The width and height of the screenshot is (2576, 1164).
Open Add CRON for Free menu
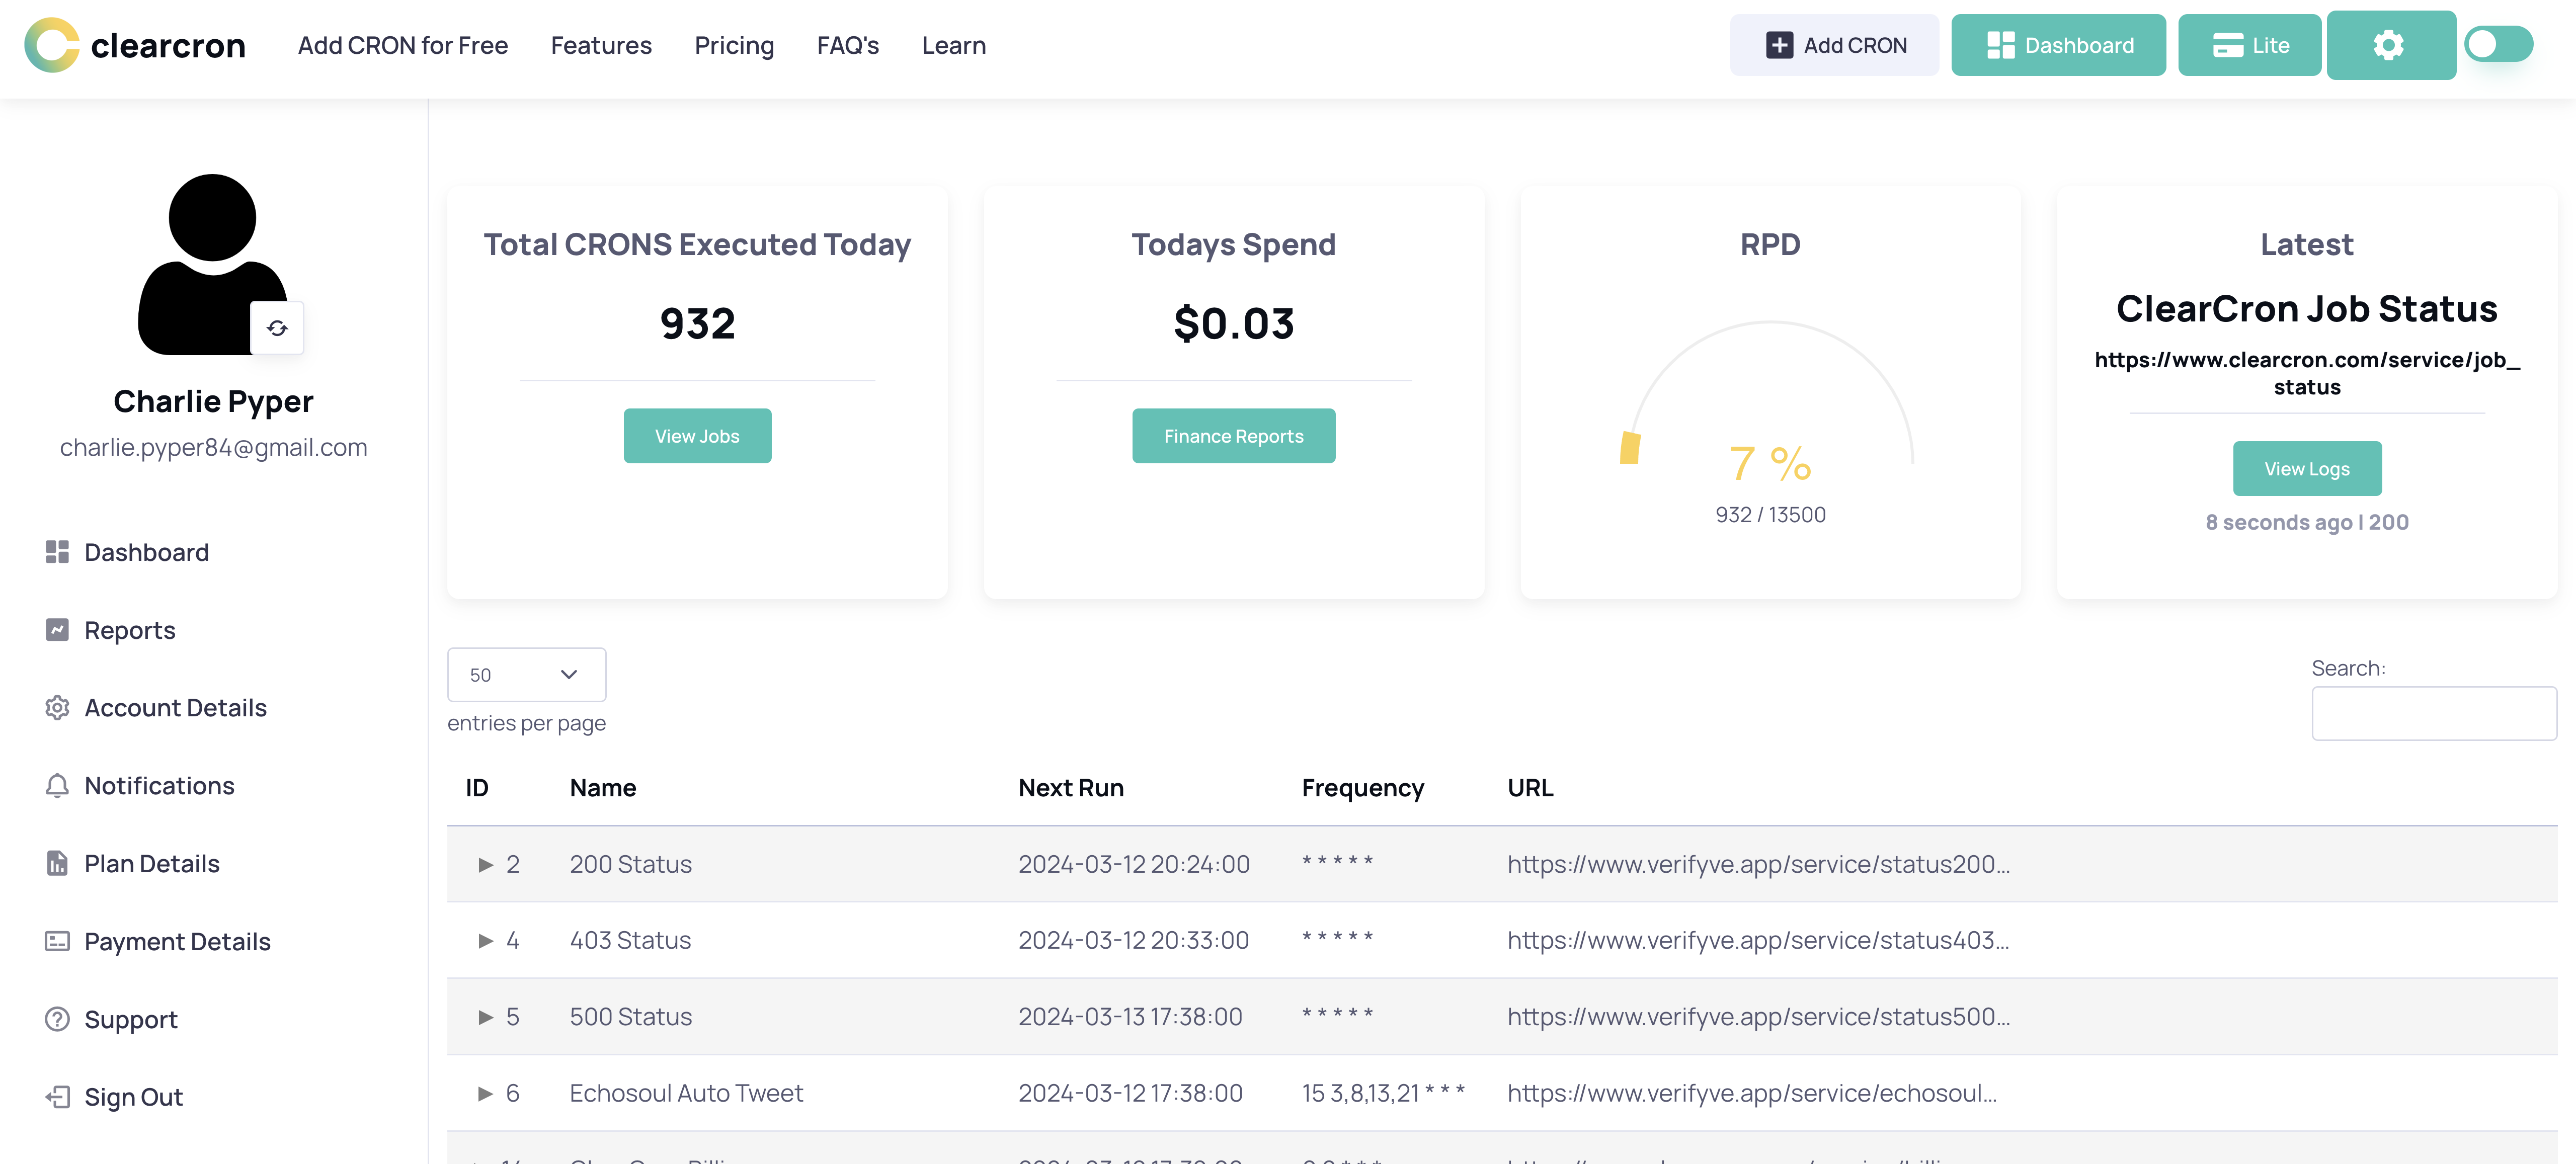[403, 45]
